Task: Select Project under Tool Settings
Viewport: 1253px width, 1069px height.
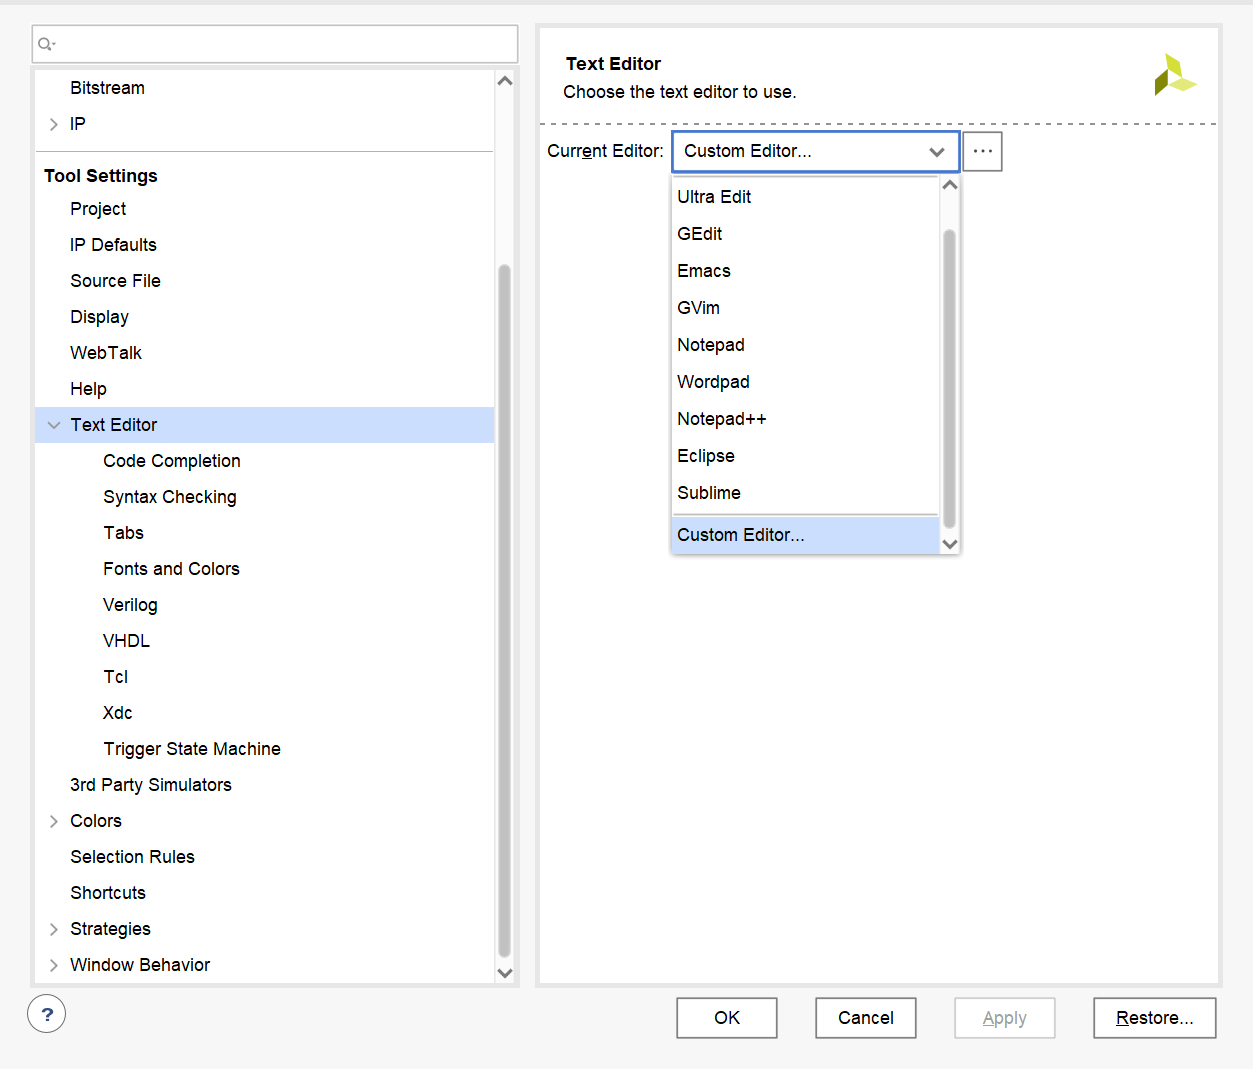Action: (x=98, y=209)
